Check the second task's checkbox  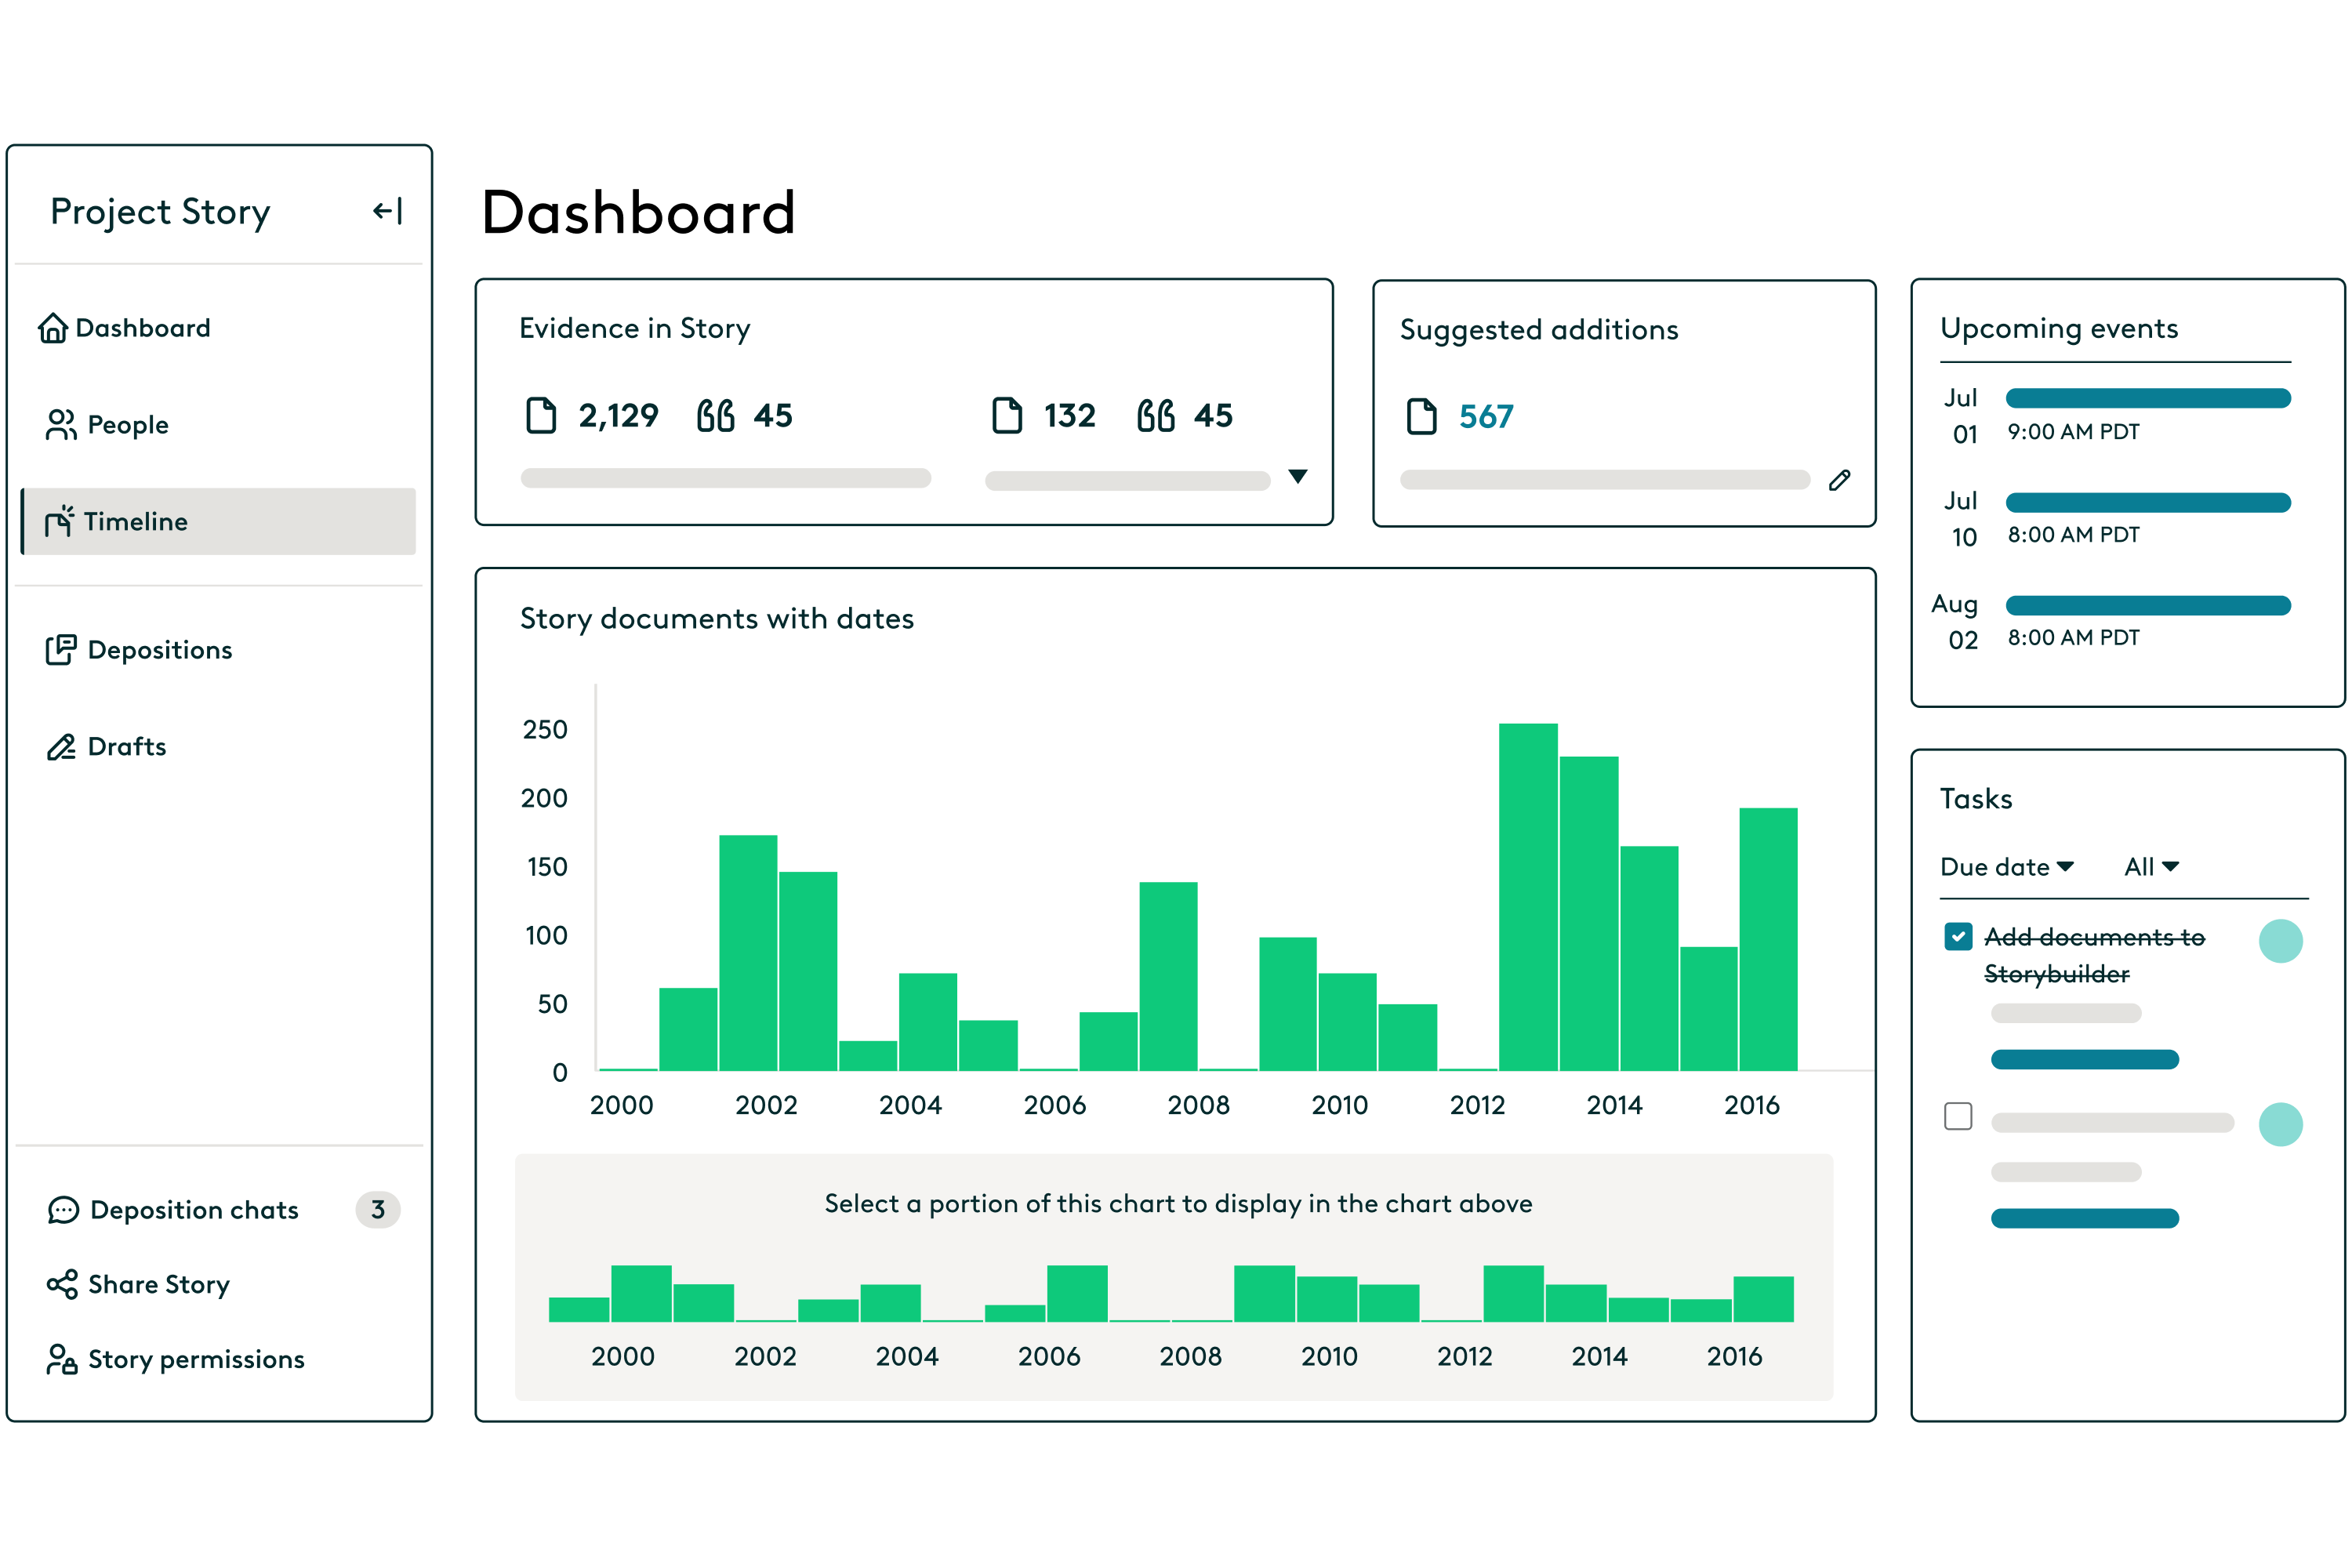[1958, 1116]
